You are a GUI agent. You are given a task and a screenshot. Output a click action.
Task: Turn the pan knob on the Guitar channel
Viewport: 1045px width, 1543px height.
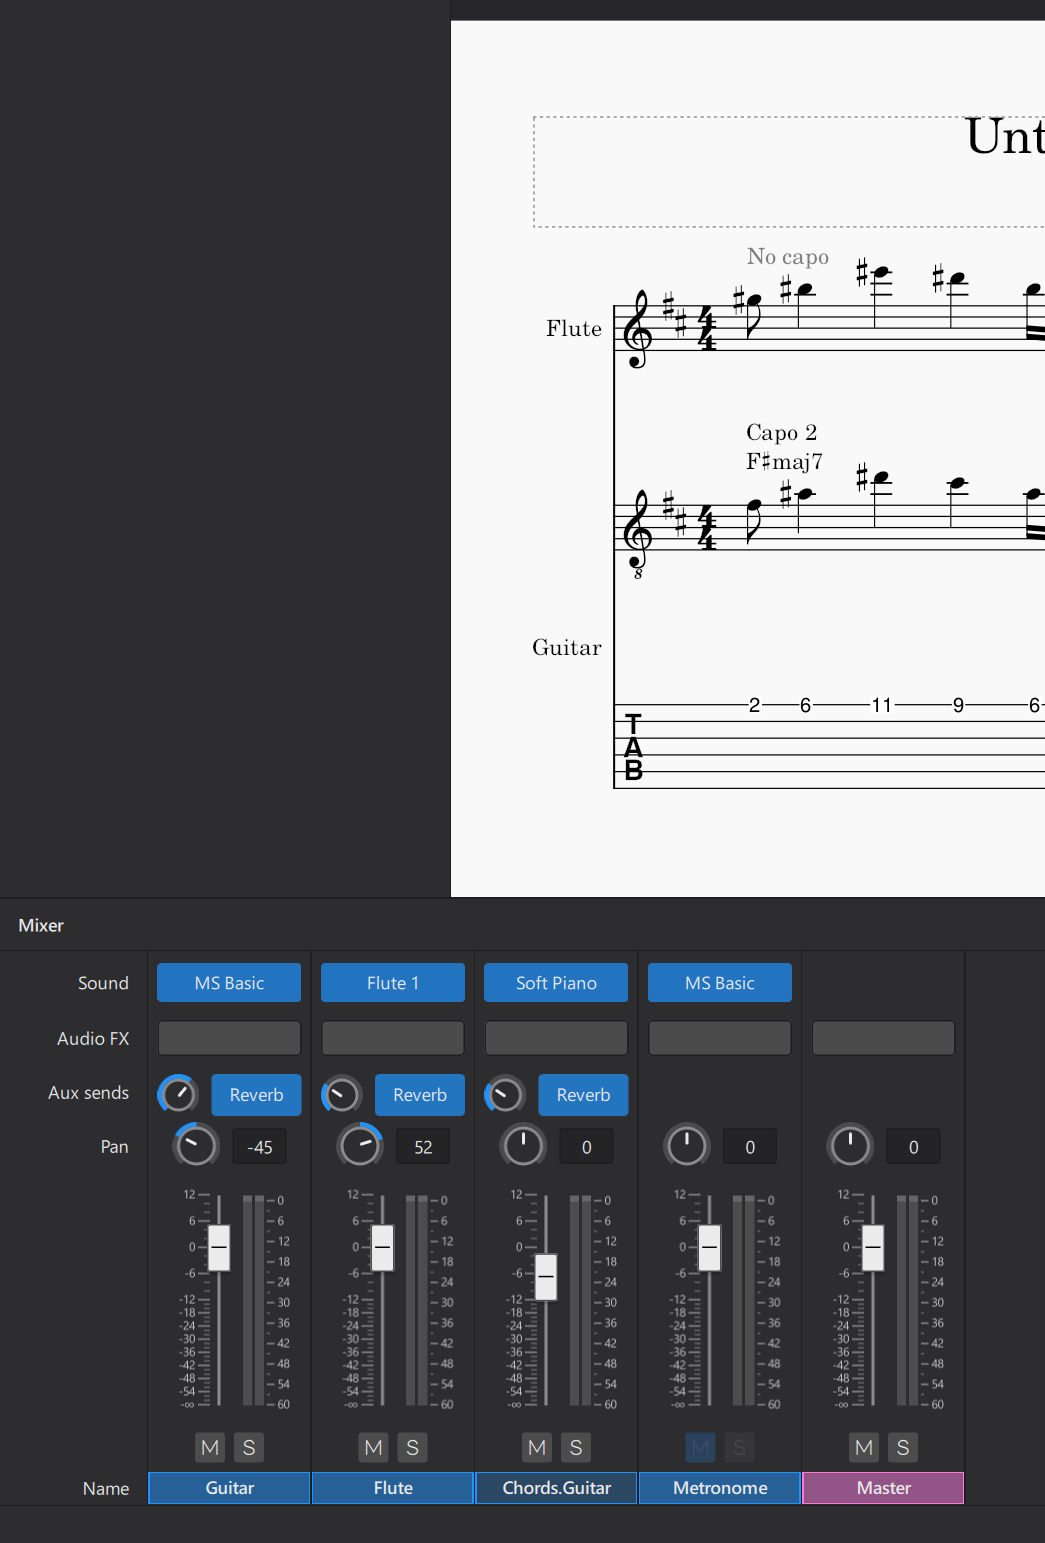195,1146
